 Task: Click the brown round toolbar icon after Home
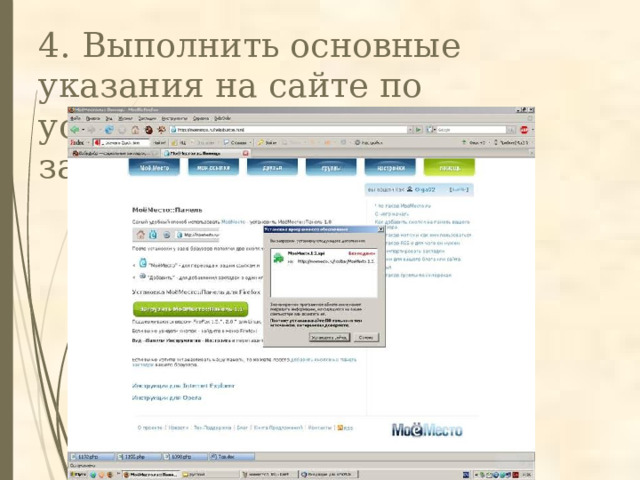pos(149,130)
